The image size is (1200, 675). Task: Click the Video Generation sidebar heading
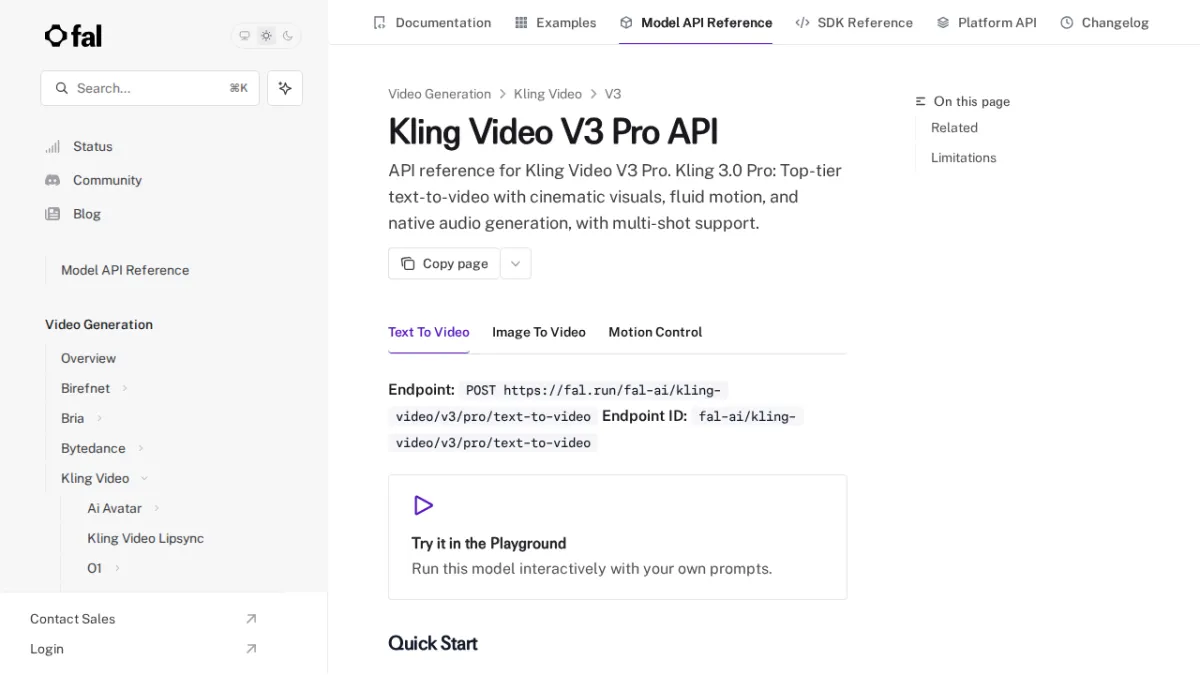tap(99, 325)
